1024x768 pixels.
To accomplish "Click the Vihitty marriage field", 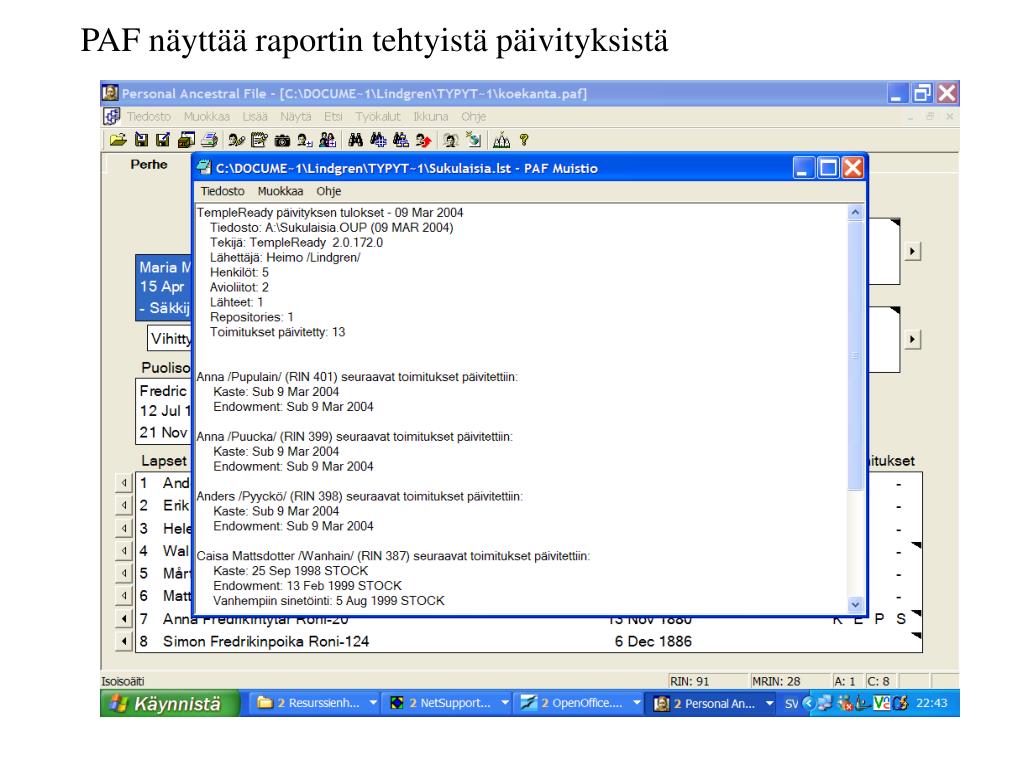I will (170, 338).
